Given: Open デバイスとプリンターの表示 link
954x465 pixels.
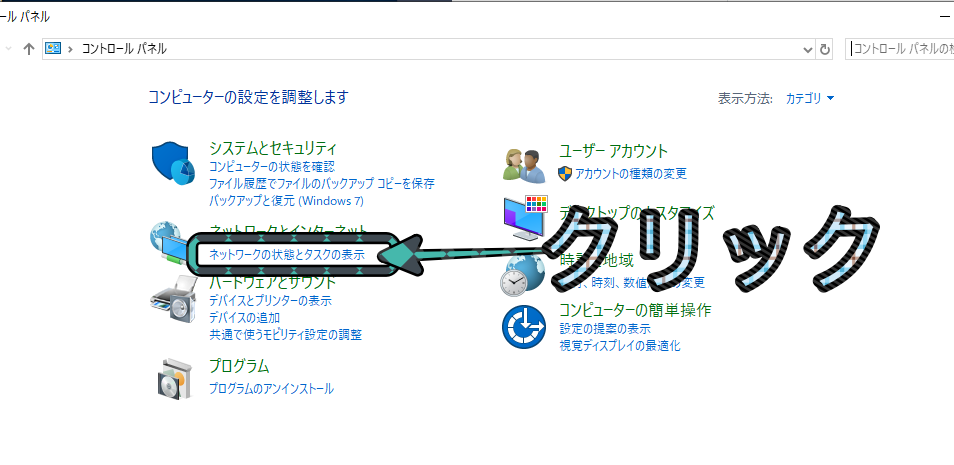Looking at the screenshot, I should coord(270,300).
